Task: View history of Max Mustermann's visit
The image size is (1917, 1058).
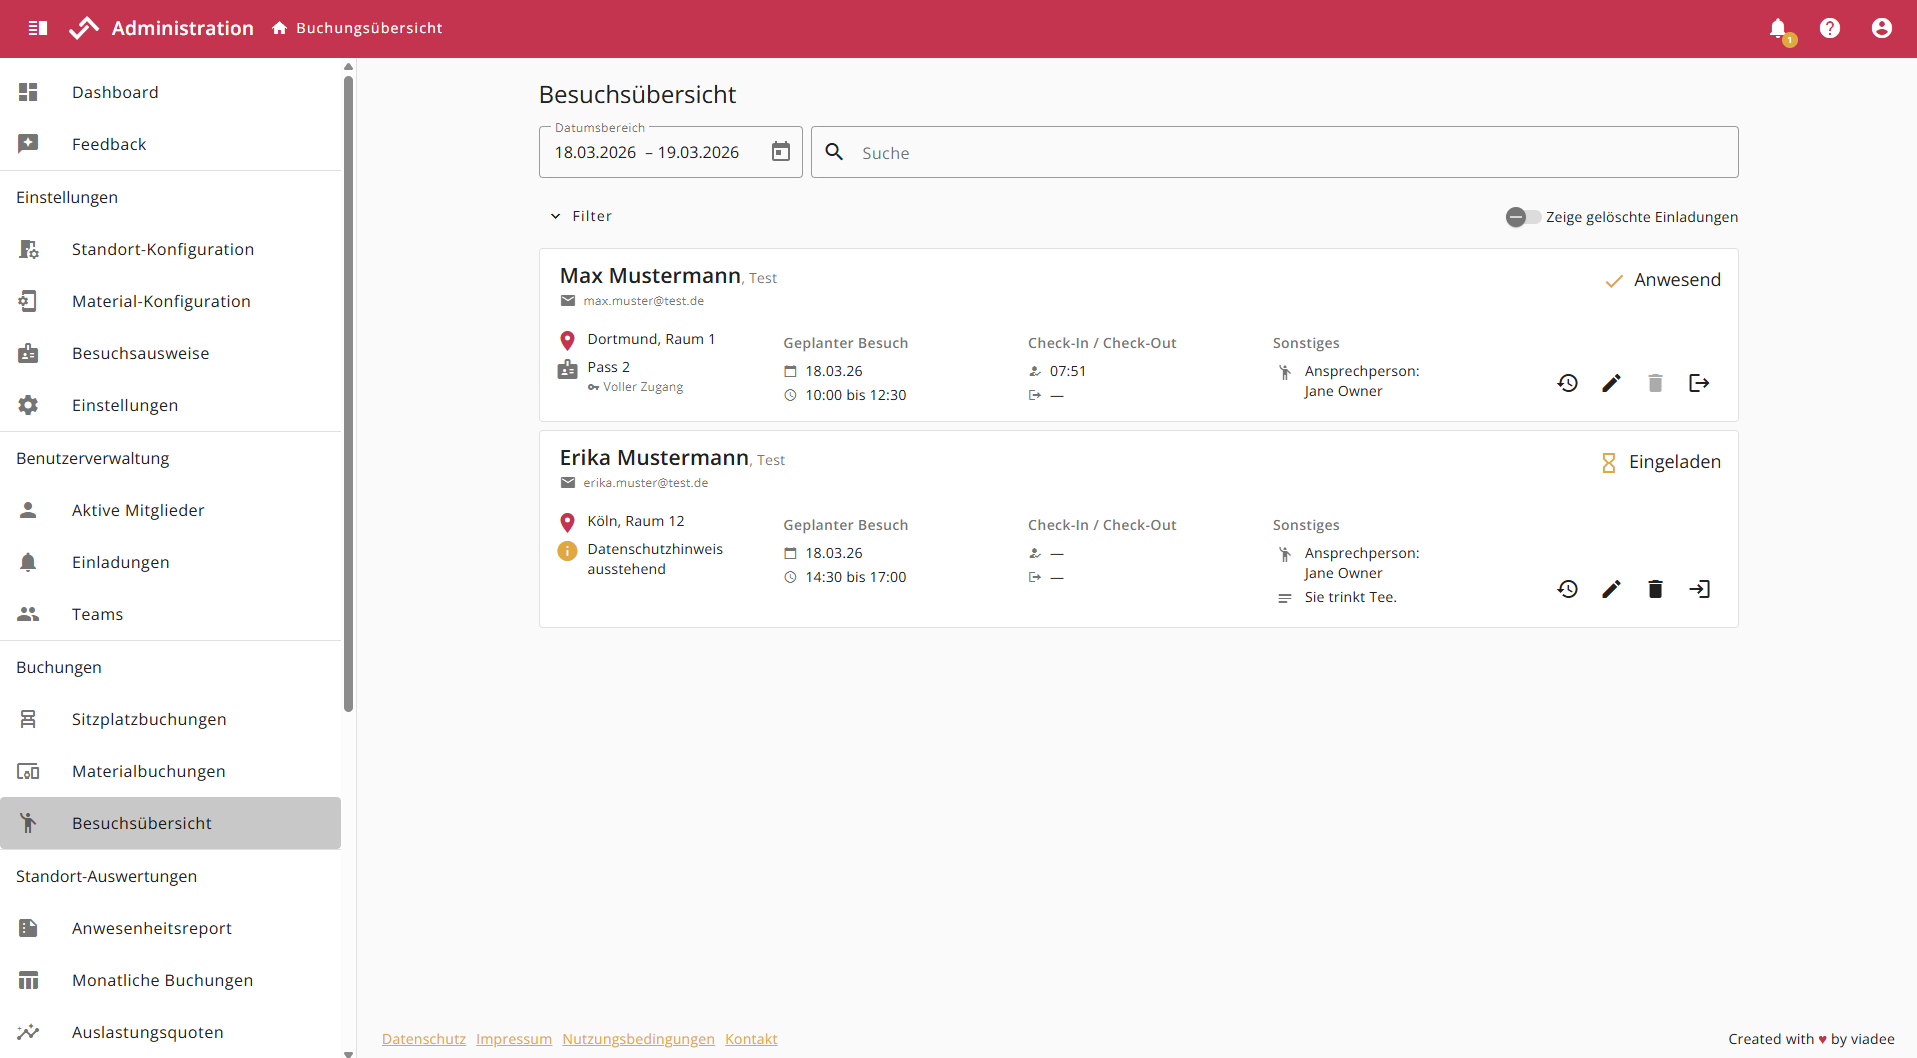Action: coord(1567,383)
